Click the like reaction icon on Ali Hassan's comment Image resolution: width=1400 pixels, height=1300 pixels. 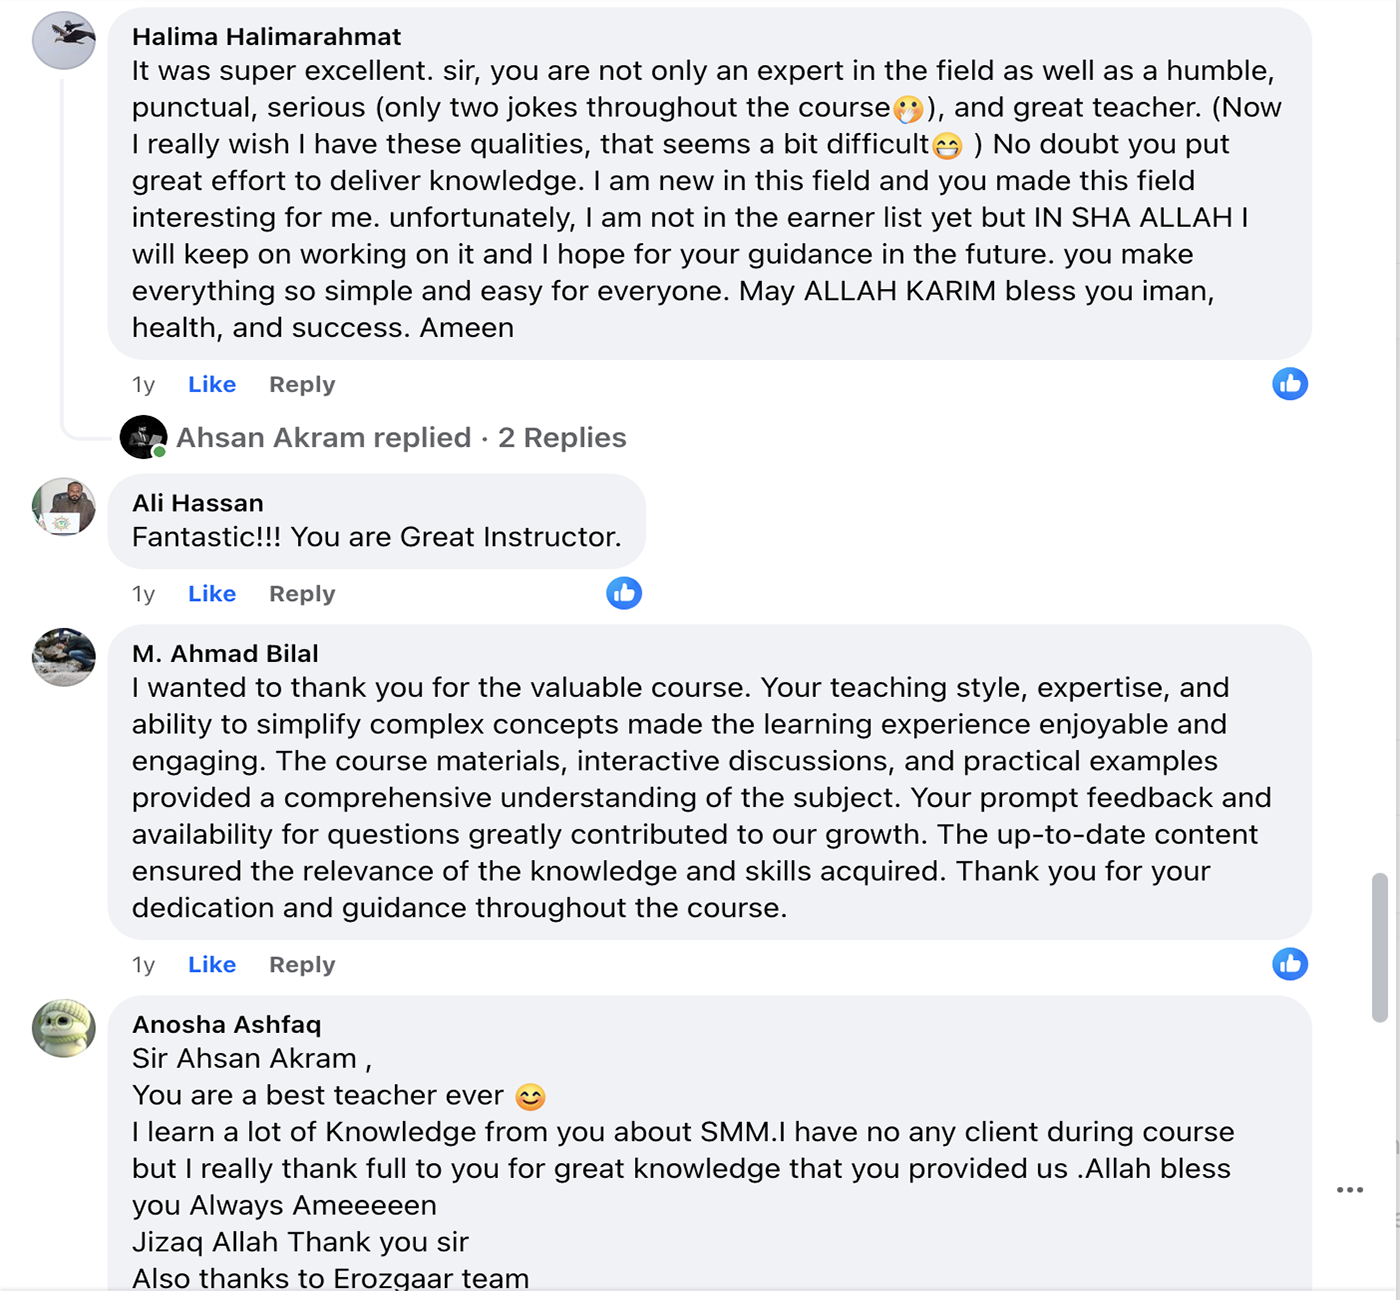[624, 593]
